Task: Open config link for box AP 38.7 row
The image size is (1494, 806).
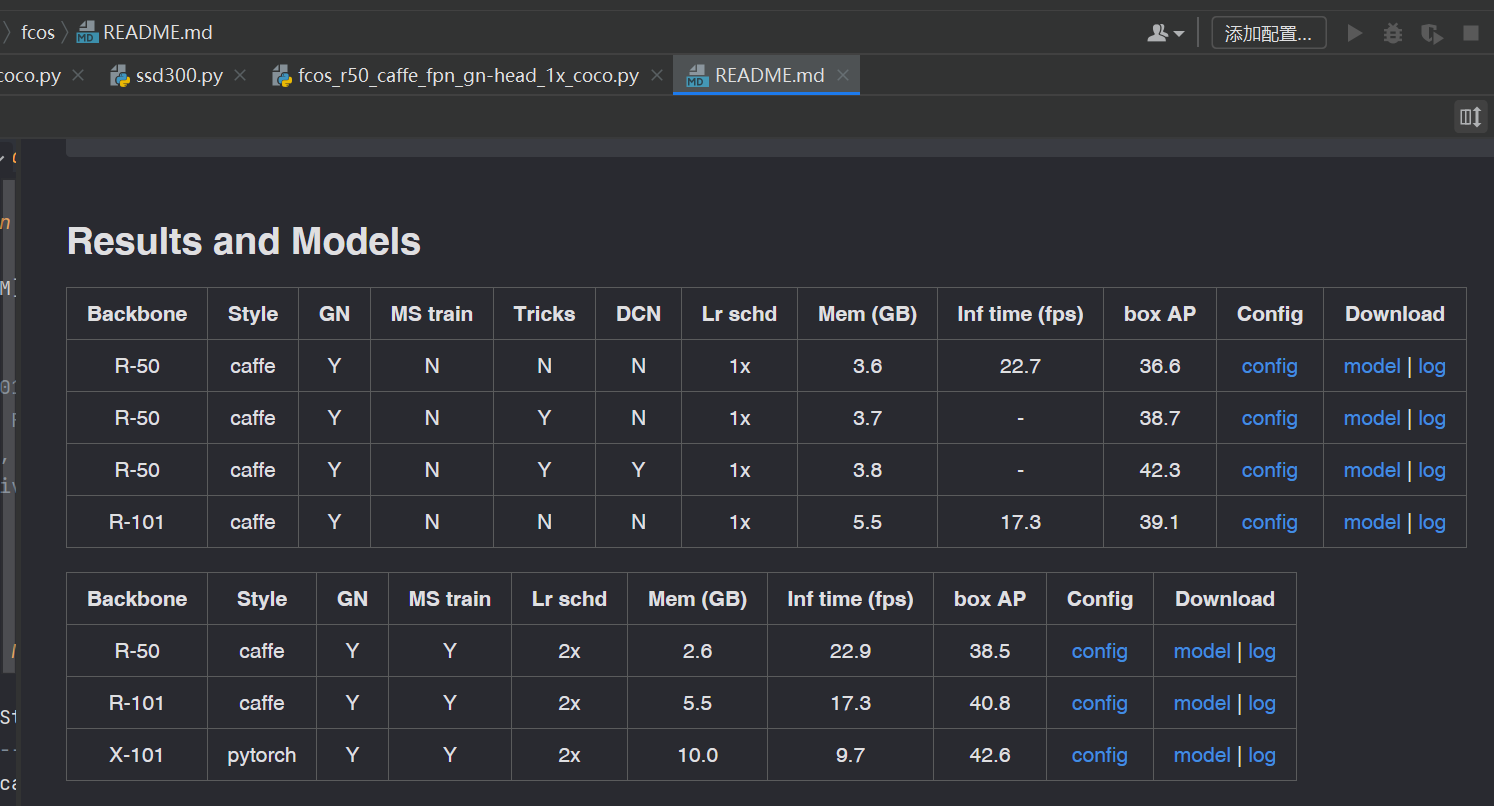Action: coord(1270,418)
